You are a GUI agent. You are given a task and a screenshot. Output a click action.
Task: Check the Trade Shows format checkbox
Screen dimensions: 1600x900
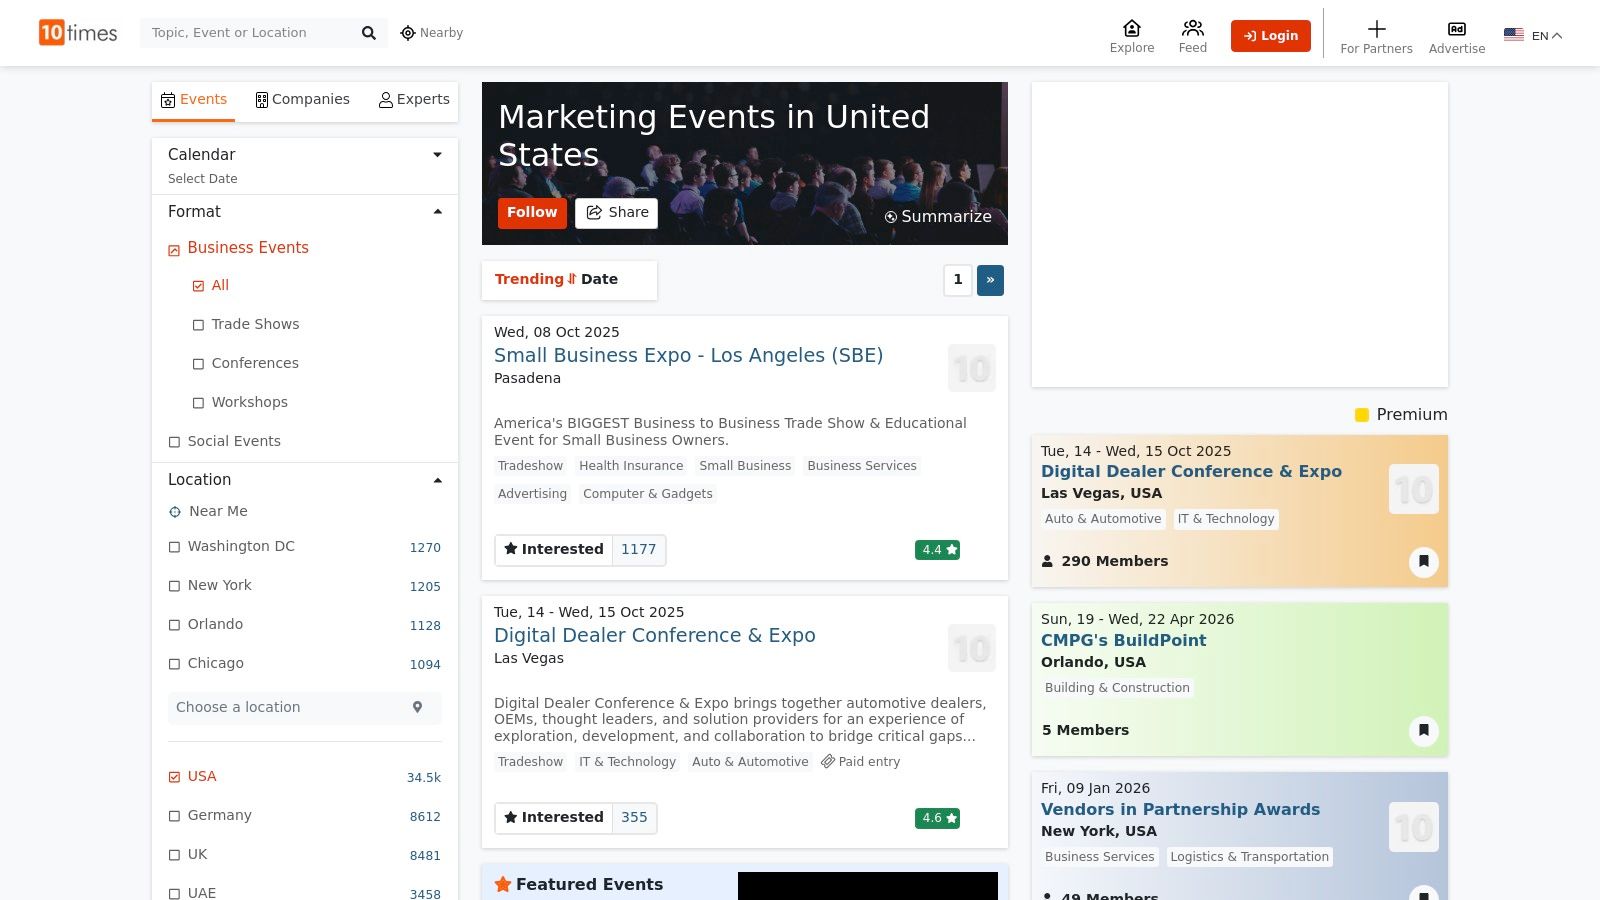(x=198, y=325)
